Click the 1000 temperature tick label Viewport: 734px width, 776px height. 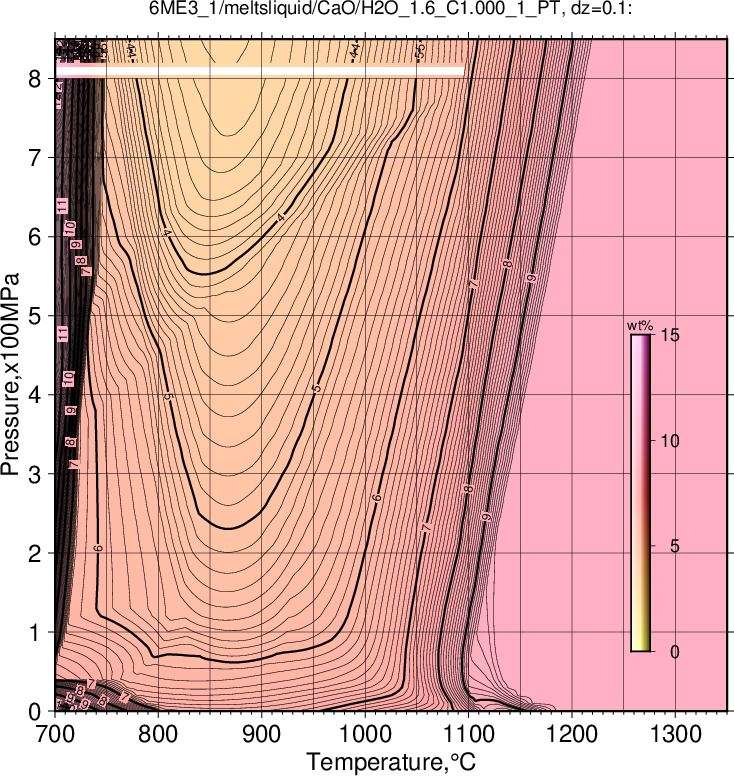click(x=365, y=734)
